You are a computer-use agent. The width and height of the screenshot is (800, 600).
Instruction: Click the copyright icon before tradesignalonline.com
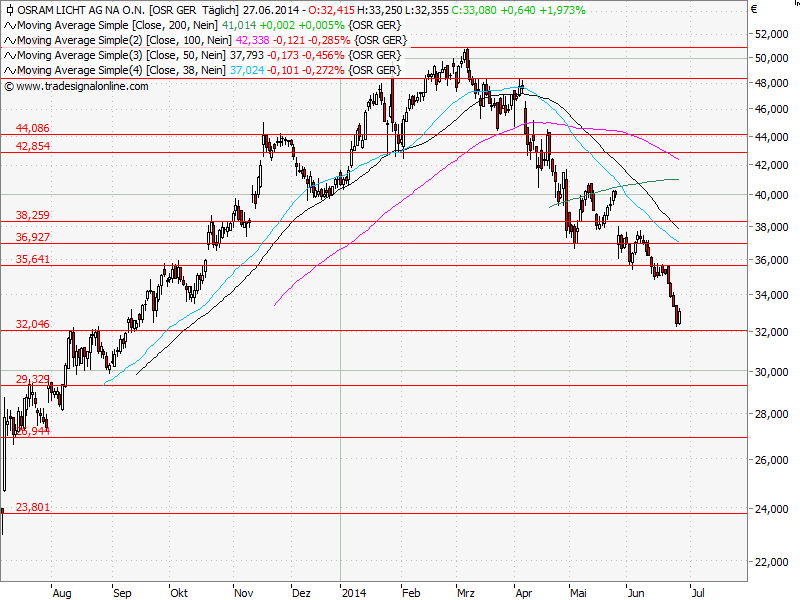pos(9,85)
